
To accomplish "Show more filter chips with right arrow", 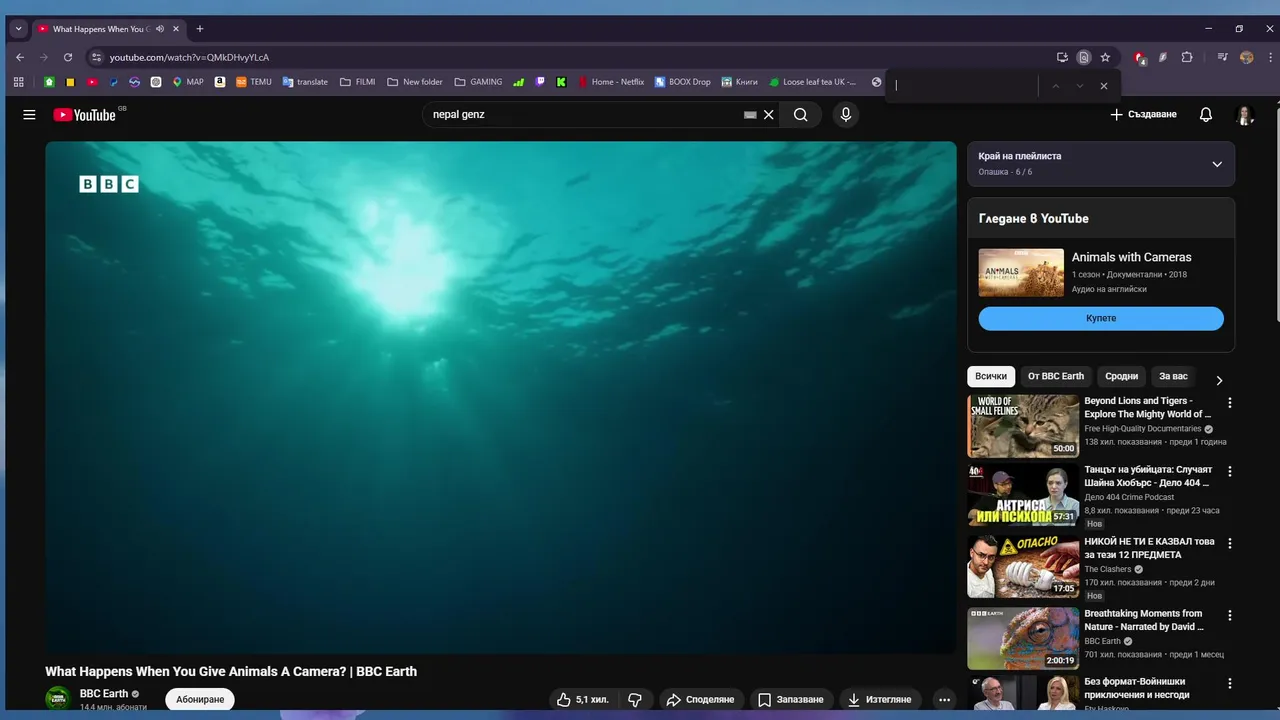I will click(x=1219, y=380).
